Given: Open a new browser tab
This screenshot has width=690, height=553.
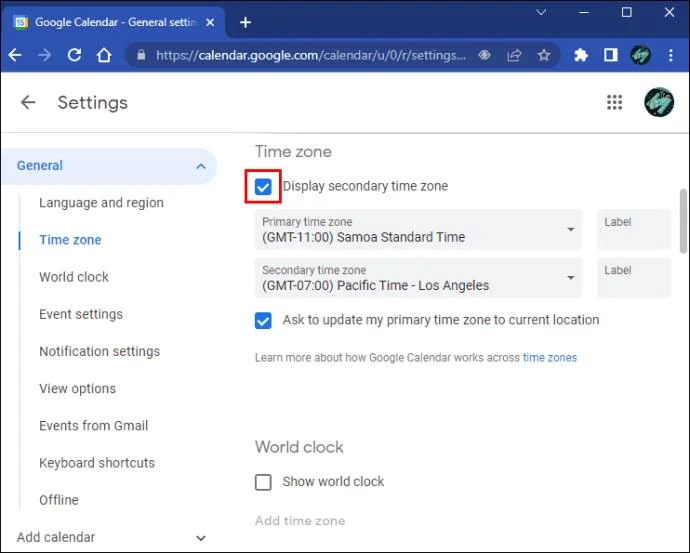Looking at the screenshot, I should pyautogui.click(x=246, y=22).
